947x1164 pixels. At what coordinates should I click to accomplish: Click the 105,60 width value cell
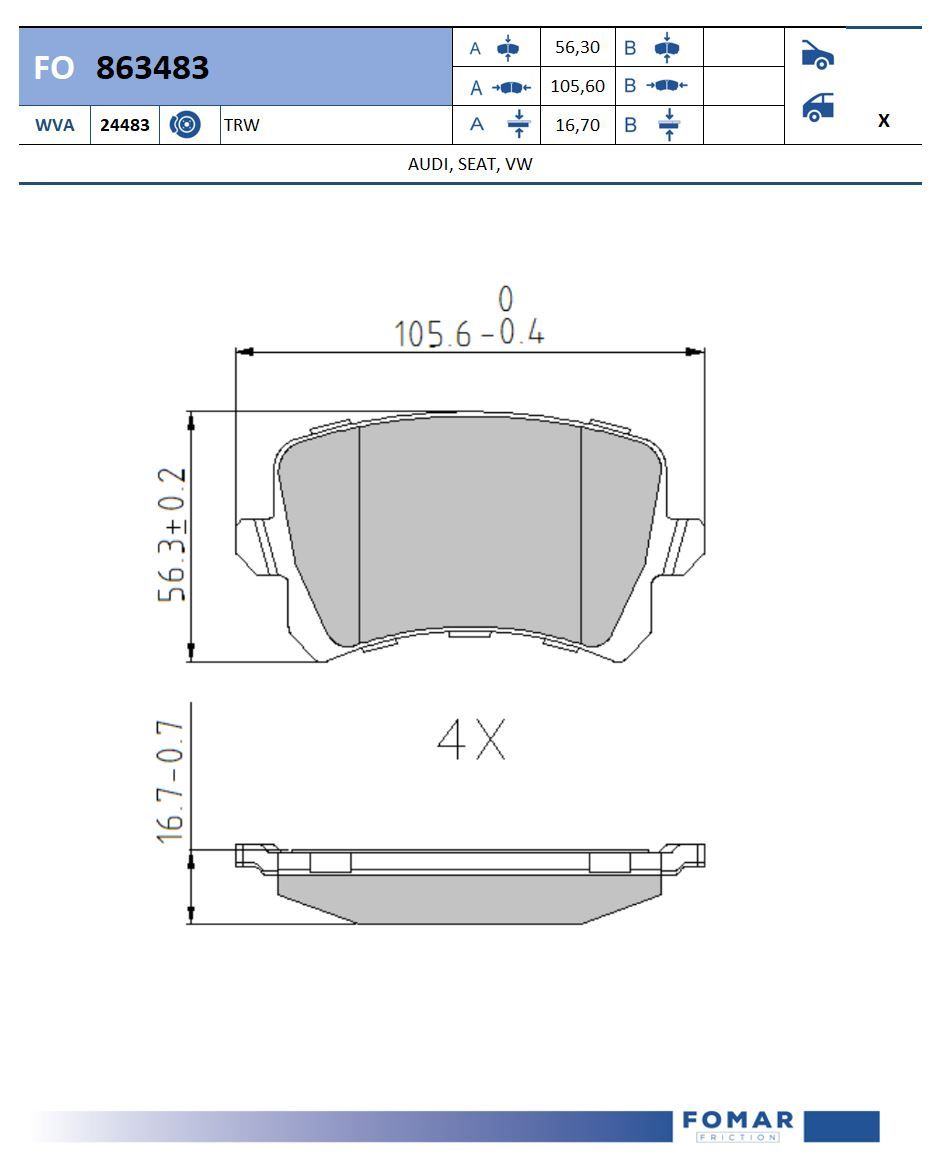[577, 86]
